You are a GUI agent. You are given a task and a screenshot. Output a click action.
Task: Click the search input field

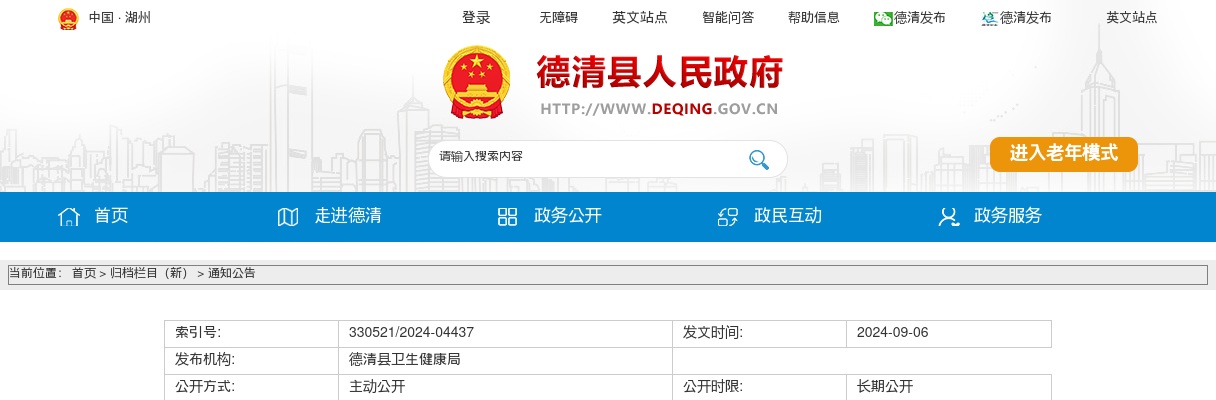tap(585, 158)
